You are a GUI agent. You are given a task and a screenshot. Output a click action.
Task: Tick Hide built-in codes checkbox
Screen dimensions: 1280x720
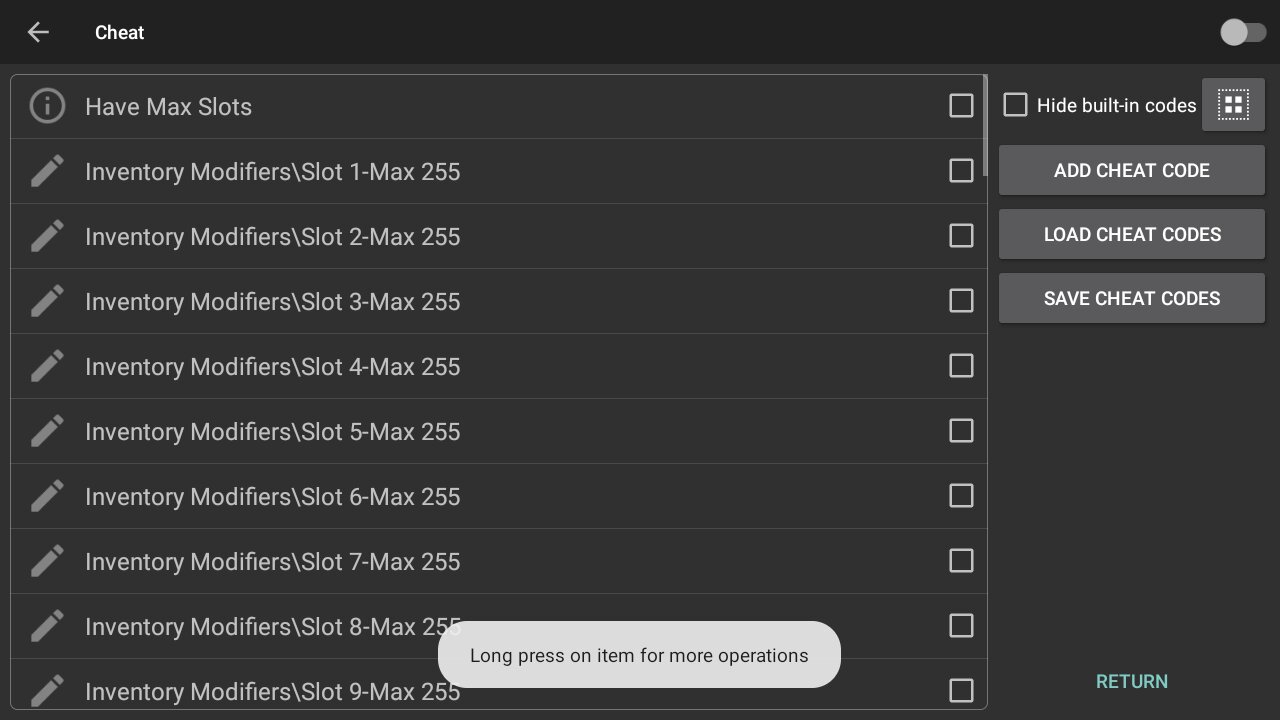[x=1015, y=105]
